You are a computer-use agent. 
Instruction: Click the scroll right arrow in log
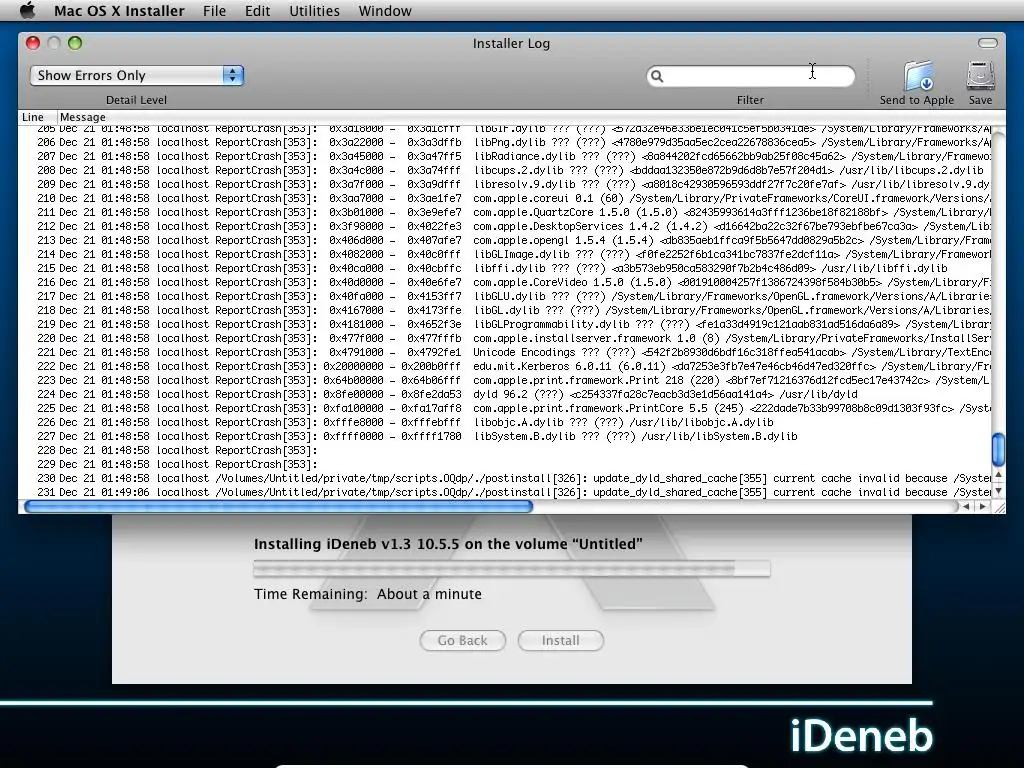(x=982, y=506)
